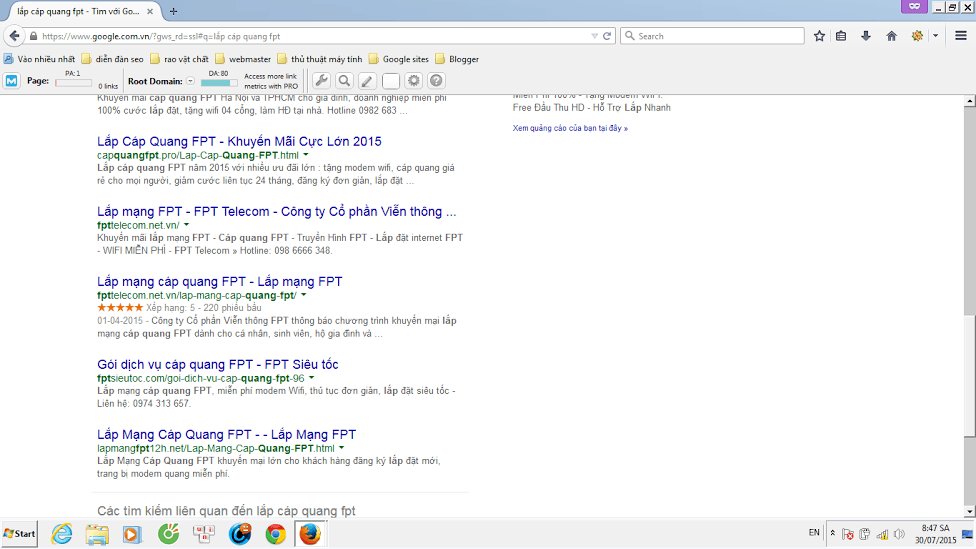Click the Start button
The width and height of the screenshot is (976, 549).
[19, 534]
